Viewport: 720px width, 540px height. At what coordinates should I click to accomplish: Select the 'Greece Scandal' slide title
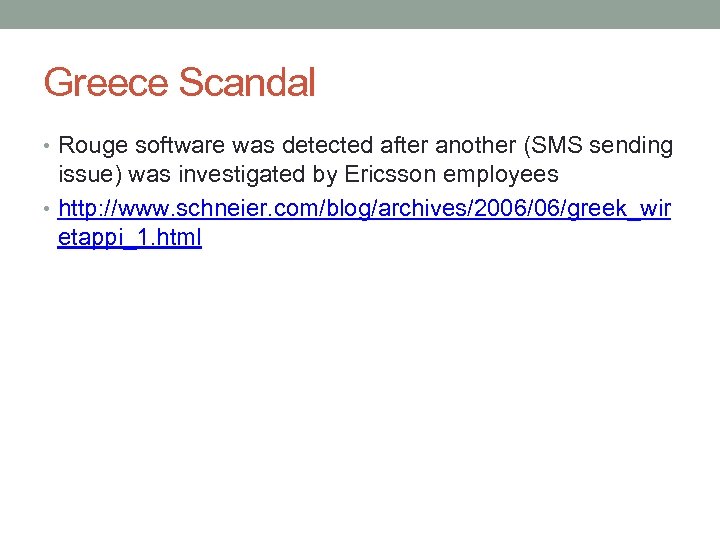pos(179,83)
